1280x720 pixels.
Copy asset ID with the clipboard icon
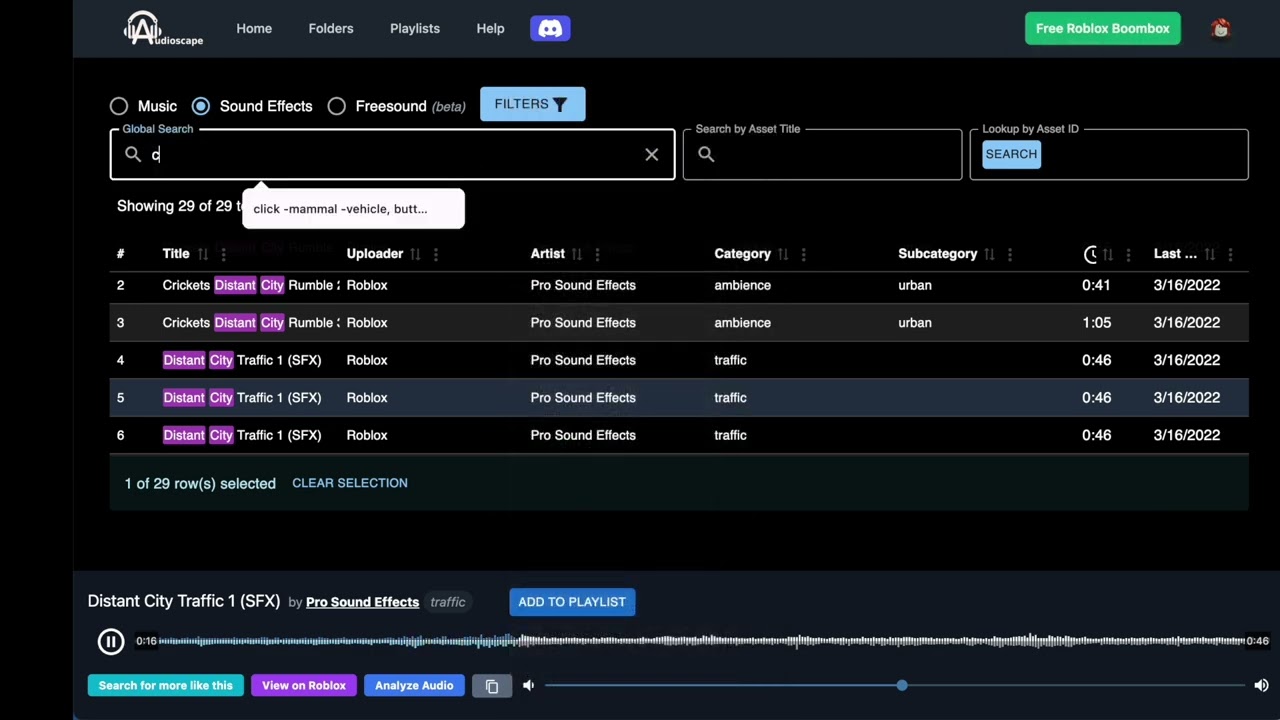(x=492, y=686)
